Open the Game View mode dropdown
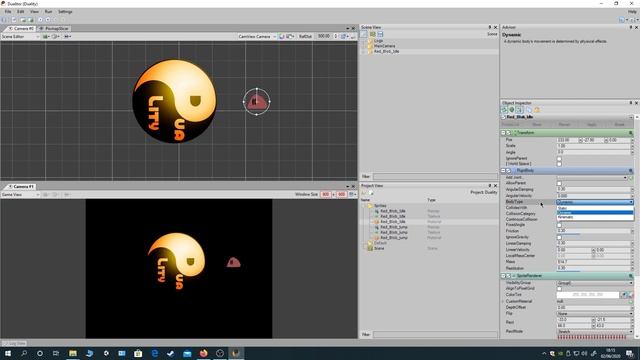Screen dimensions: 640x360 pos(20,195)
